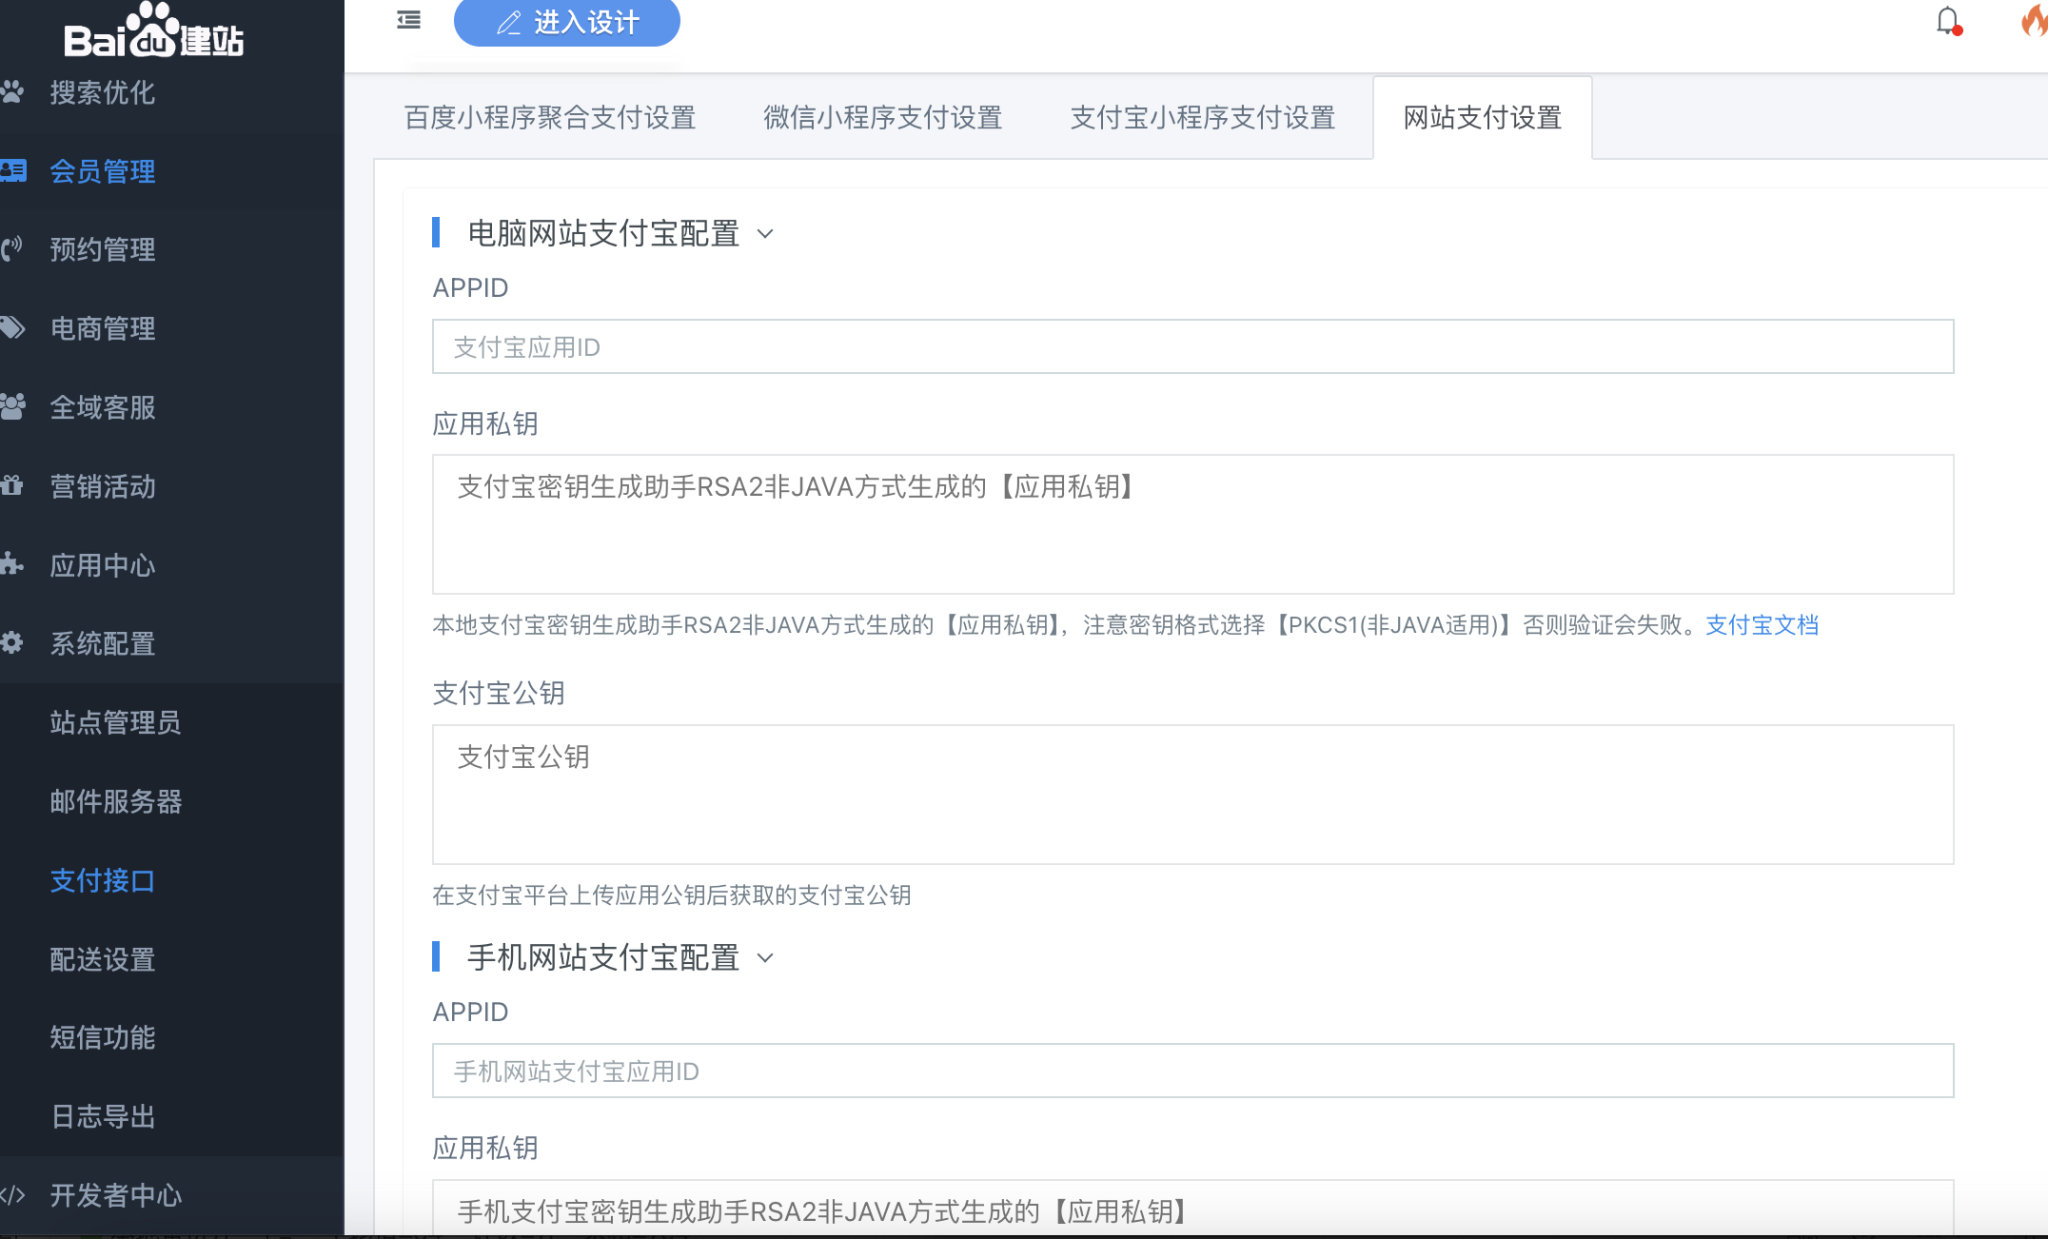The height and width of the screenshot is (1239, 2048).
Task: Click the 手机网站支付宝应用ID input field
Action: click(1193, 1071)
